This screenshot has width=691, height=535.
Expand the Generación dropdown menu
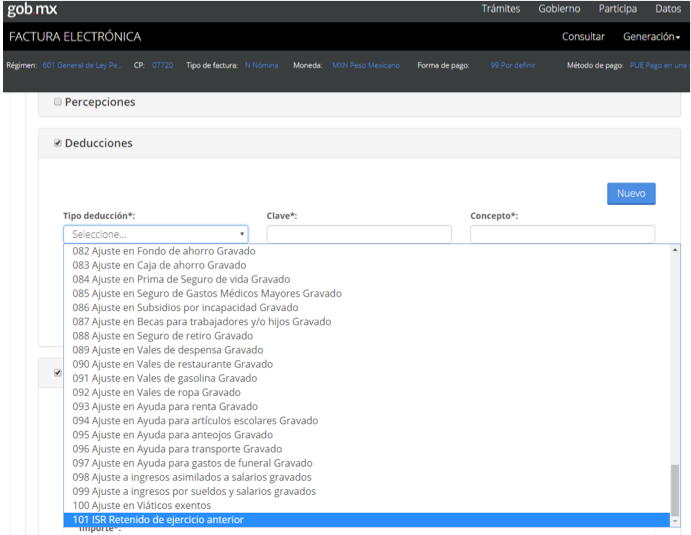coord(651,37)
